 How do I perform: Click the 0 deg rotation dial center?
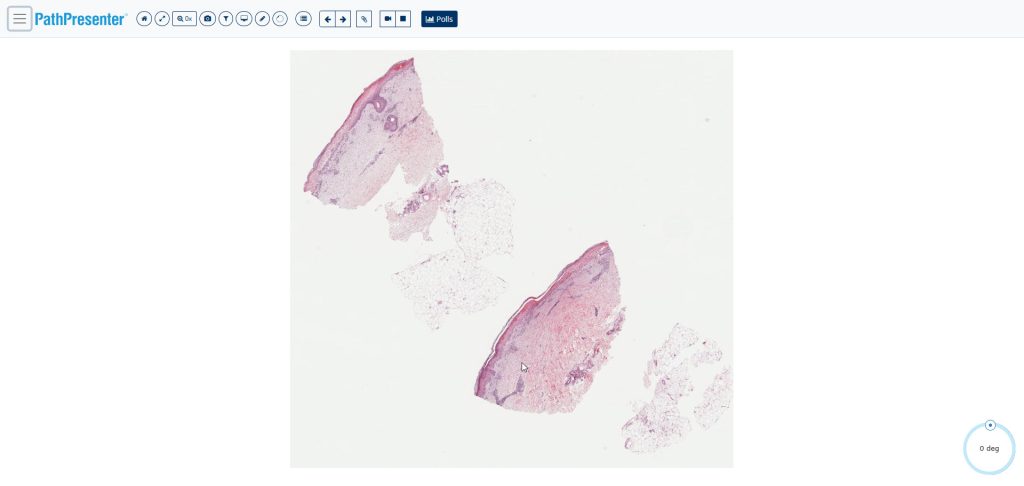point(989,449)
